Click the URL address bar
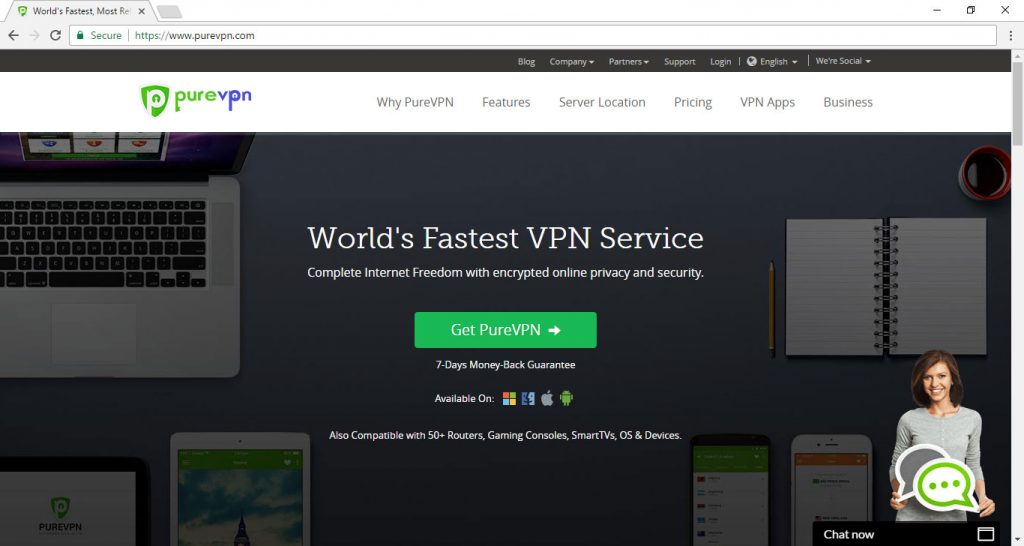 (532, 35)
